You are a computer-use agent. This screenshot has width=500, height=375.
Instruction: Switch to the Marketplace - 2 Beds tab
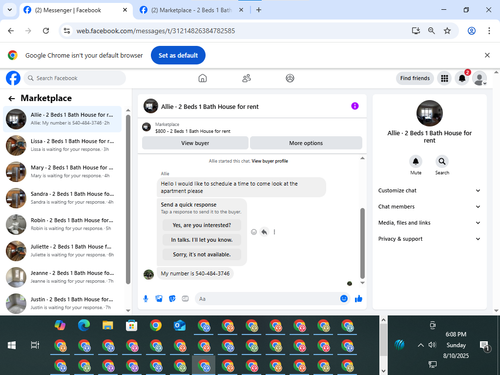click(x=192, y=10)
